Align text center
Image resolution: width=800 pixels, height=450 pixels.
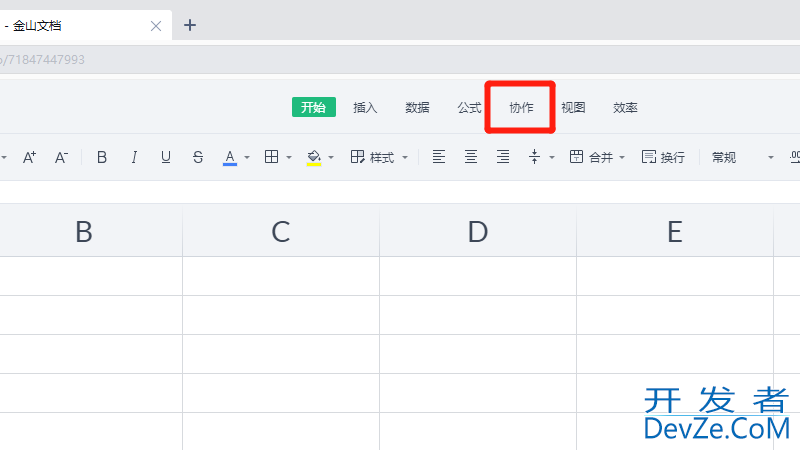[x=471, y=157]
